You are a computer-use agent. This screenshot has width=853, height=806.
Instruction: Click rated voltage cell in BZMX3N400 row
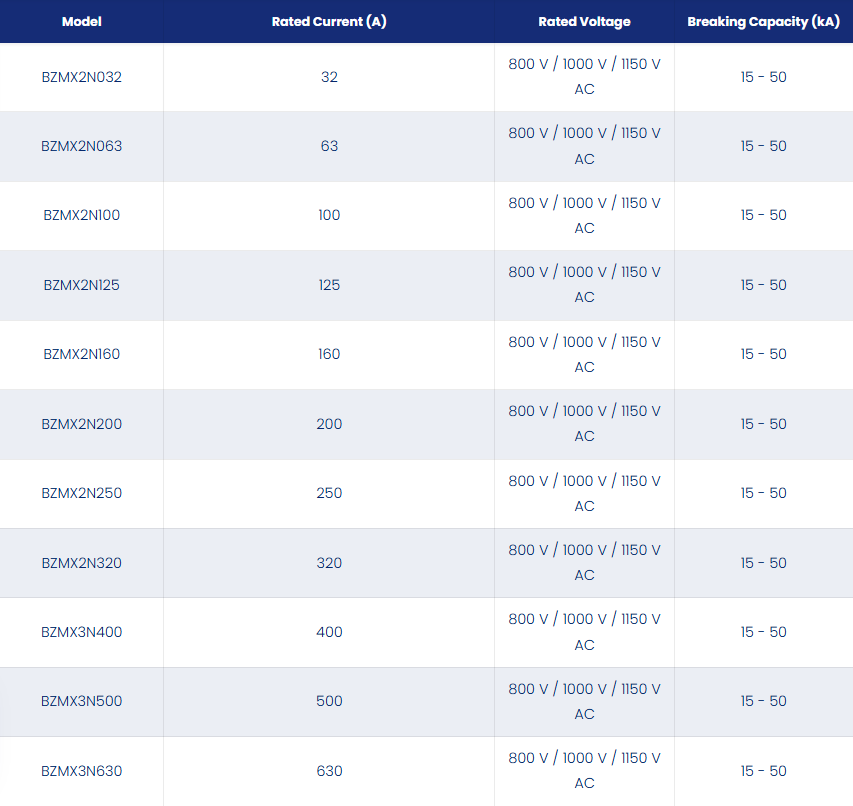click(584, 632)
